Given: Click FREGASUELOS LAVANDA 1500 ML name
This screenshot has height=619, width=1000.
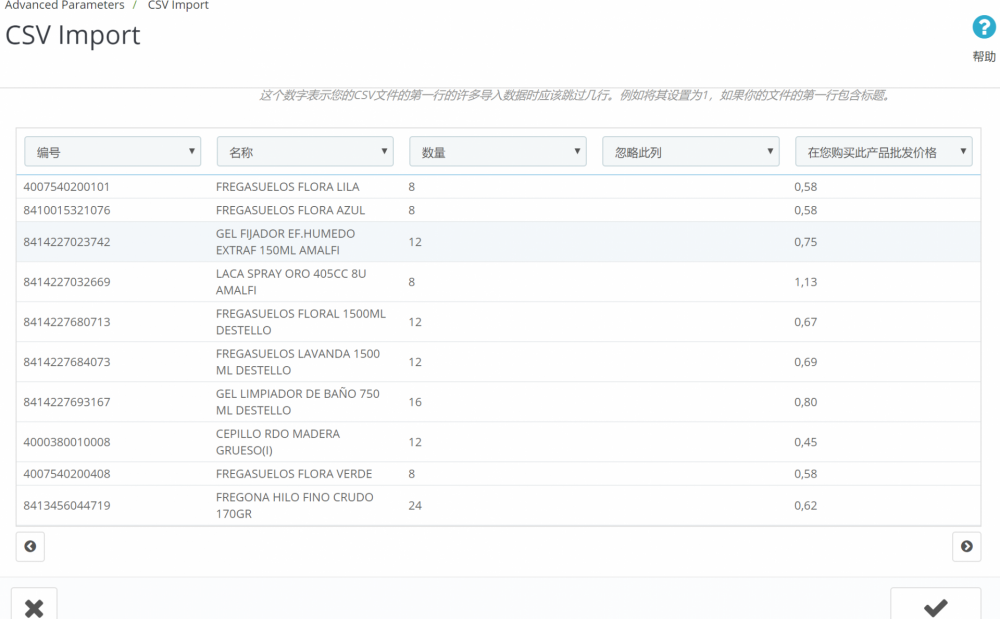Looking at the screenshot, I should point(298,362).
